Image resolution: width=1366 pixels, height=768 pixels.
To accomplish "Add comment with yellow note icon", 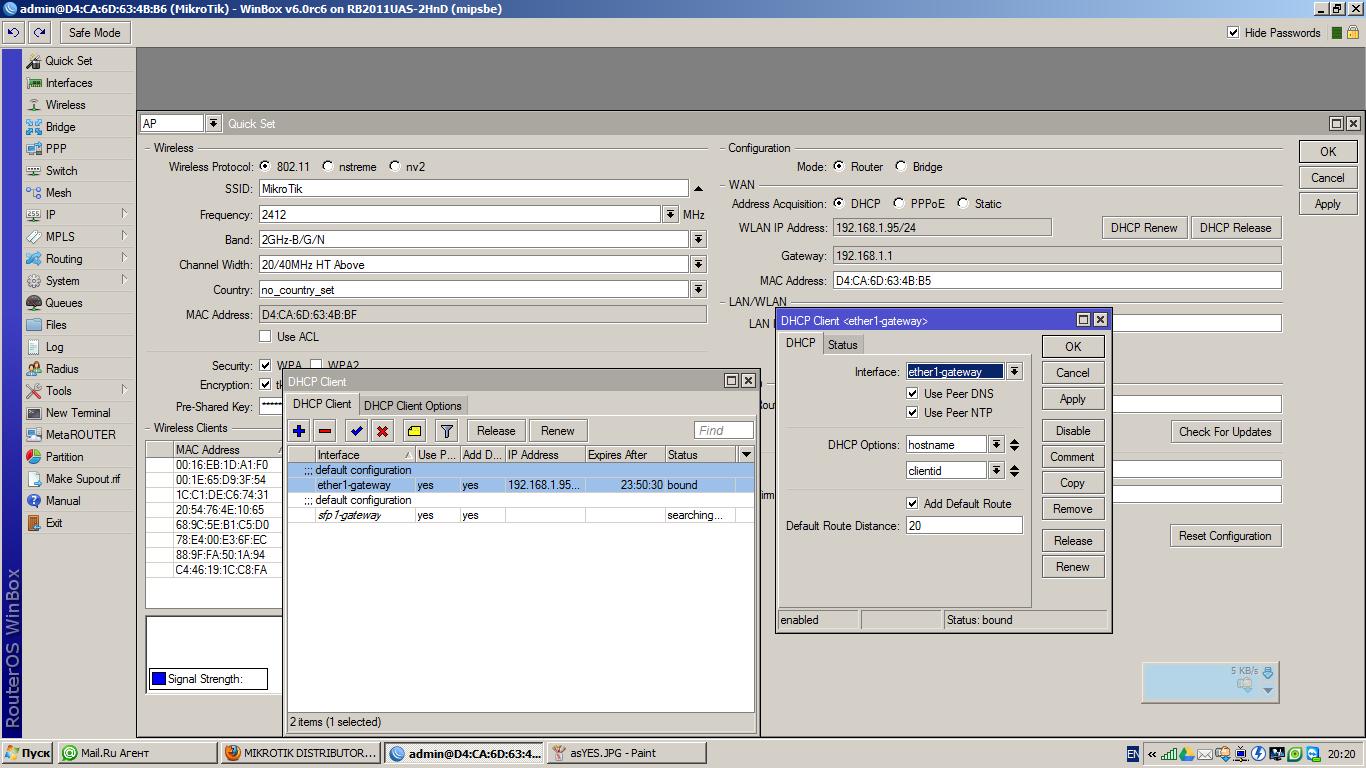I will click(414, 431).
